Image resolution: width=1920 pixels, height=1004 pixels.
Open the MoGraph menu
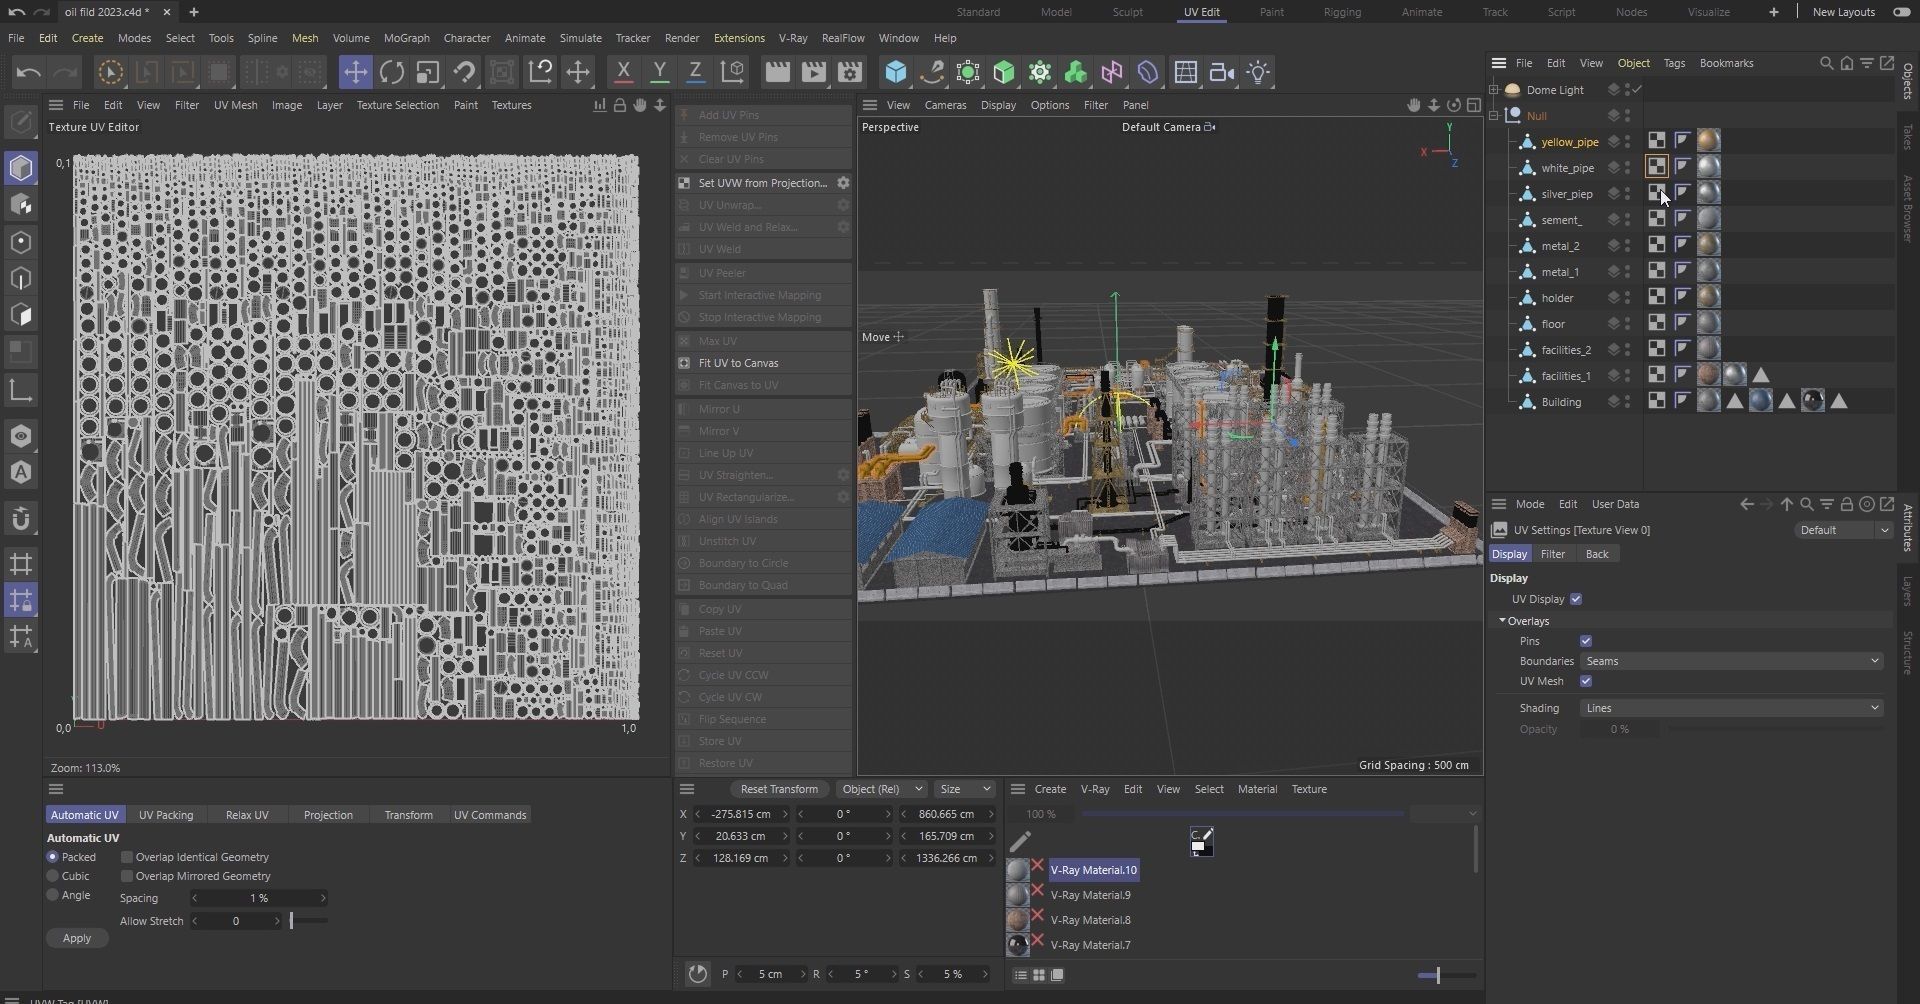click(406, 38)
